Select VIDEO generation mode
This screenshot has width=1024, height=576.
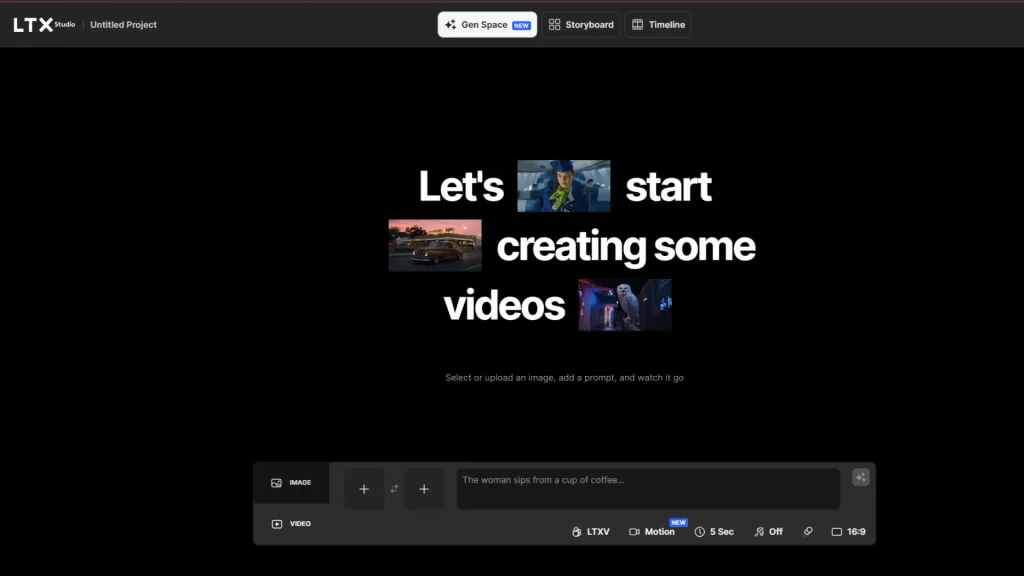coord(291,524)
